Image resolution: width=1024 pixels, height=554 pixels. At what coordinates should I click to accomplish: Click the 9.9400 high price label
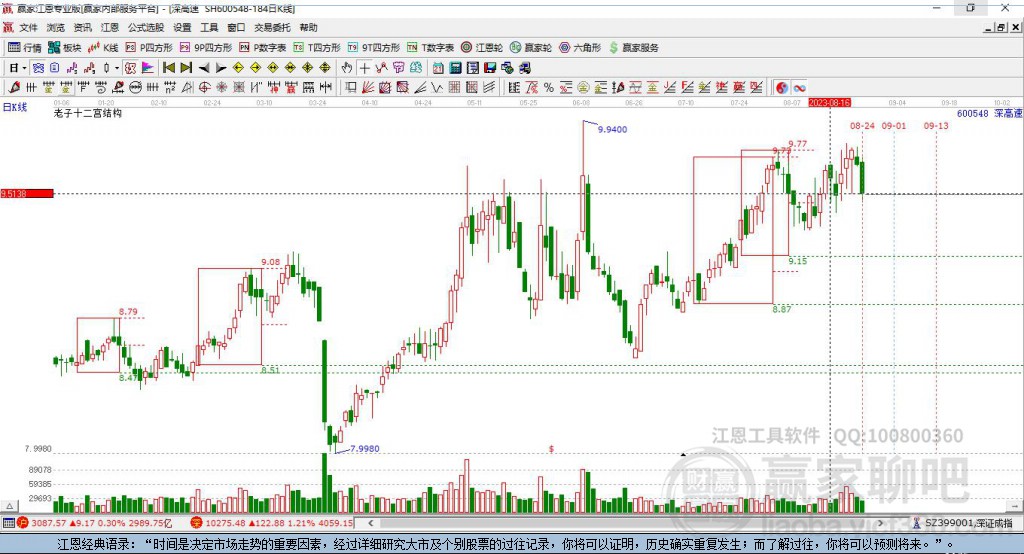(x=613, y=129)
